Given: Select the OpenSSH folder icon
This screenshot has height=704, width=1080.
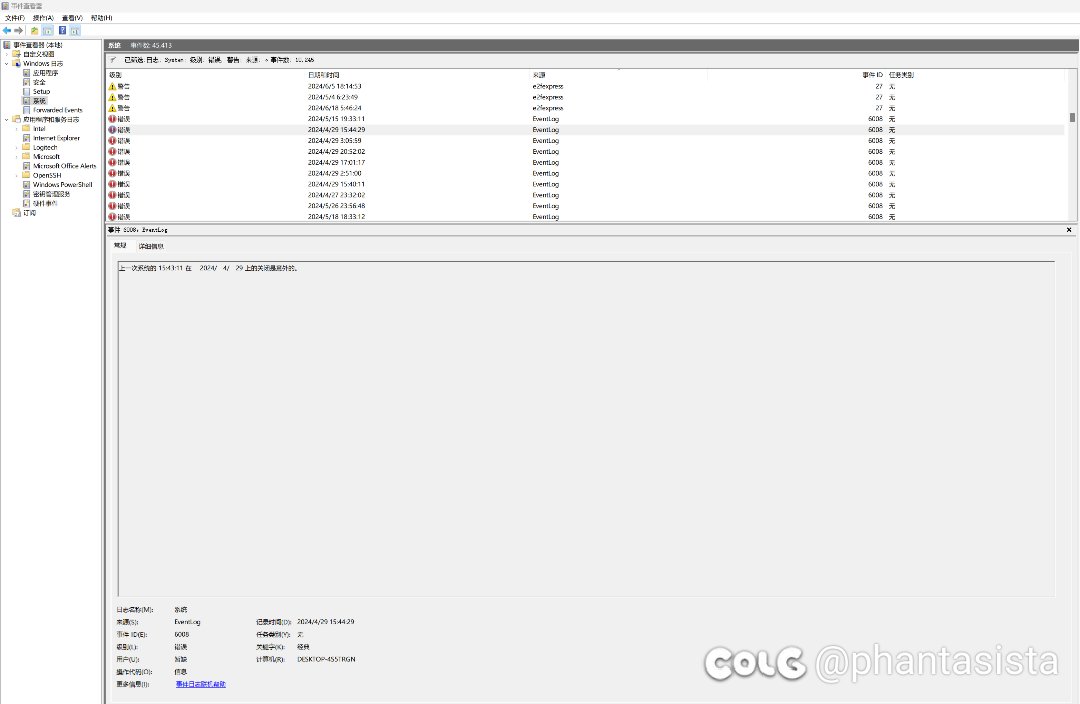Looking at the screenshot, I should click(x=27, y=175).
